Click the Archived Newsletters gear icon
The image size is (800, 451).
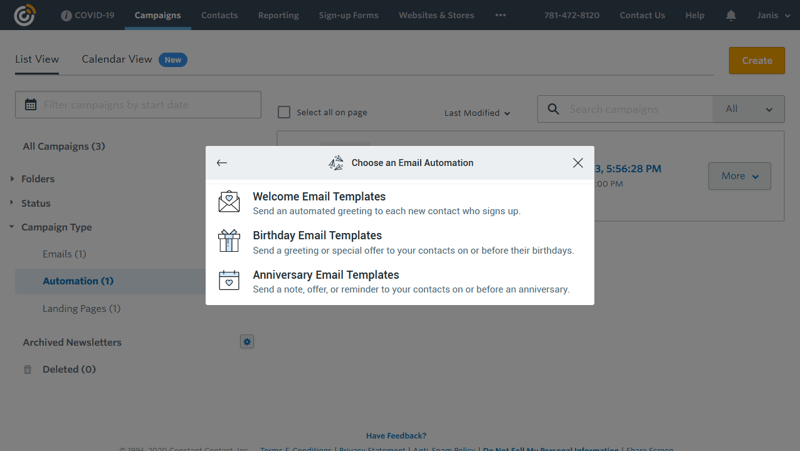[x=247, y=342]
